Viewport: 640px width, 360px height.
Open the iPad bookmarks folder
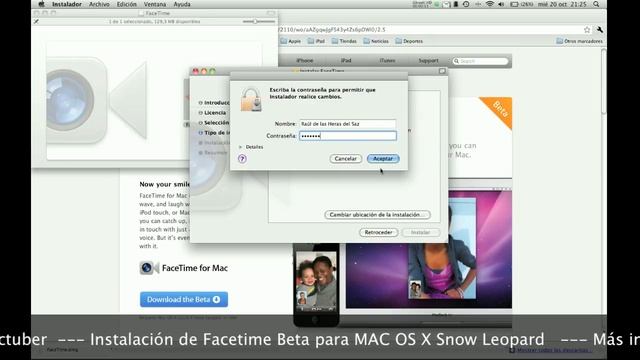pos(316,41)
